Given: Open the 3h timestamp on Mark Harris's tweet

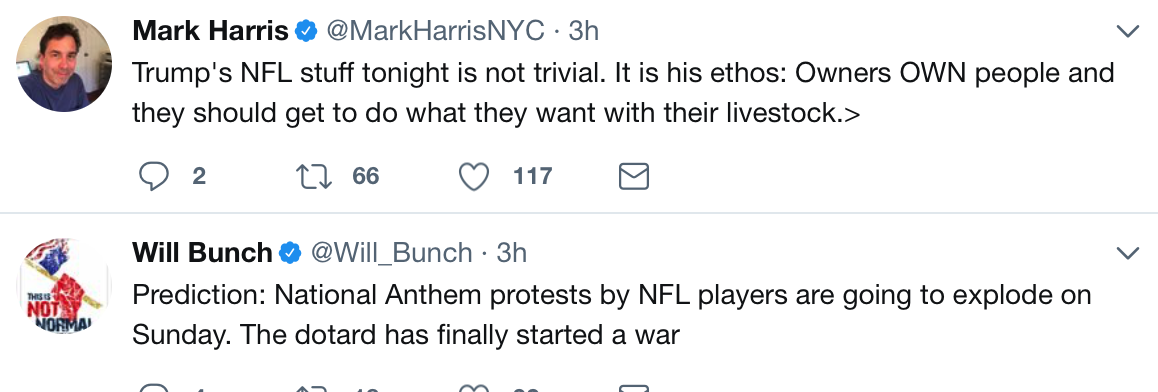Looking at the screenshot, I should [583, 31].
